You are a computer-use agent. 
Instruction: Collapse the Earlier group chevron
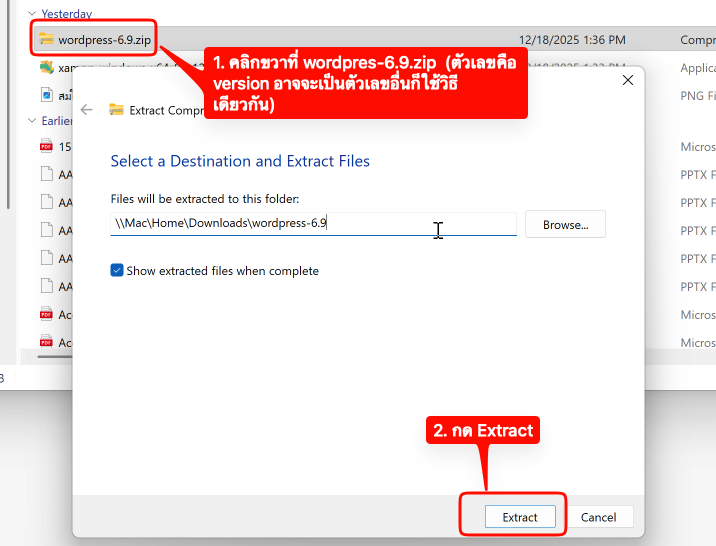33,121
